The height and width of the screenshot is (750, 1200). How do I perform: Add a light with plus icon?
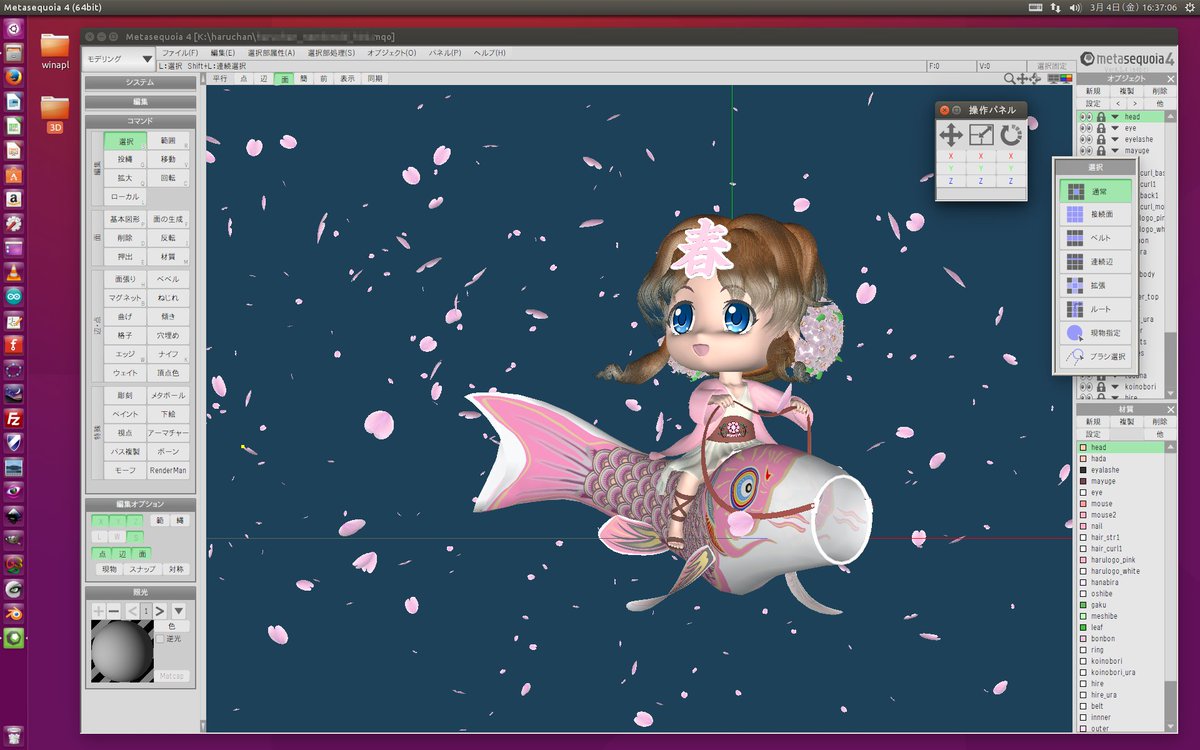click(98, 610)
